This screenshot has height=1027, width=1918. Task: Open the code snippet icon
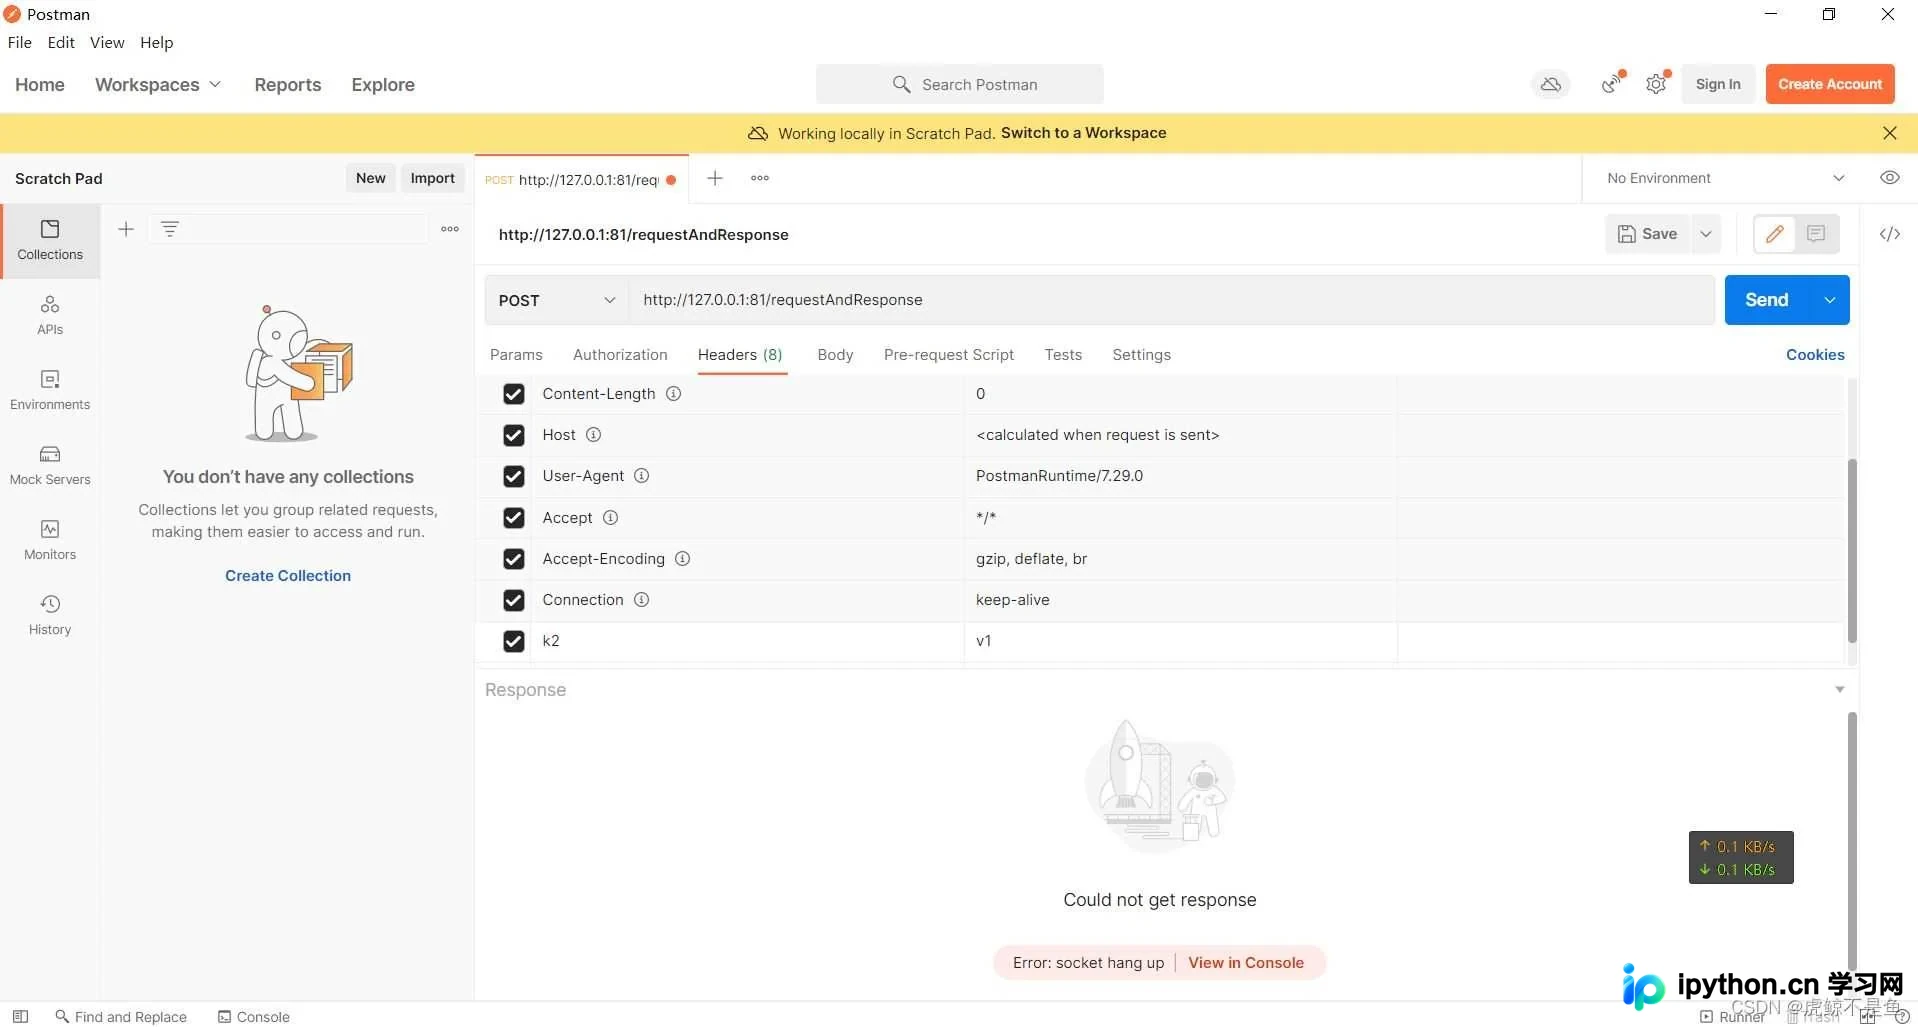(1890, 234)
